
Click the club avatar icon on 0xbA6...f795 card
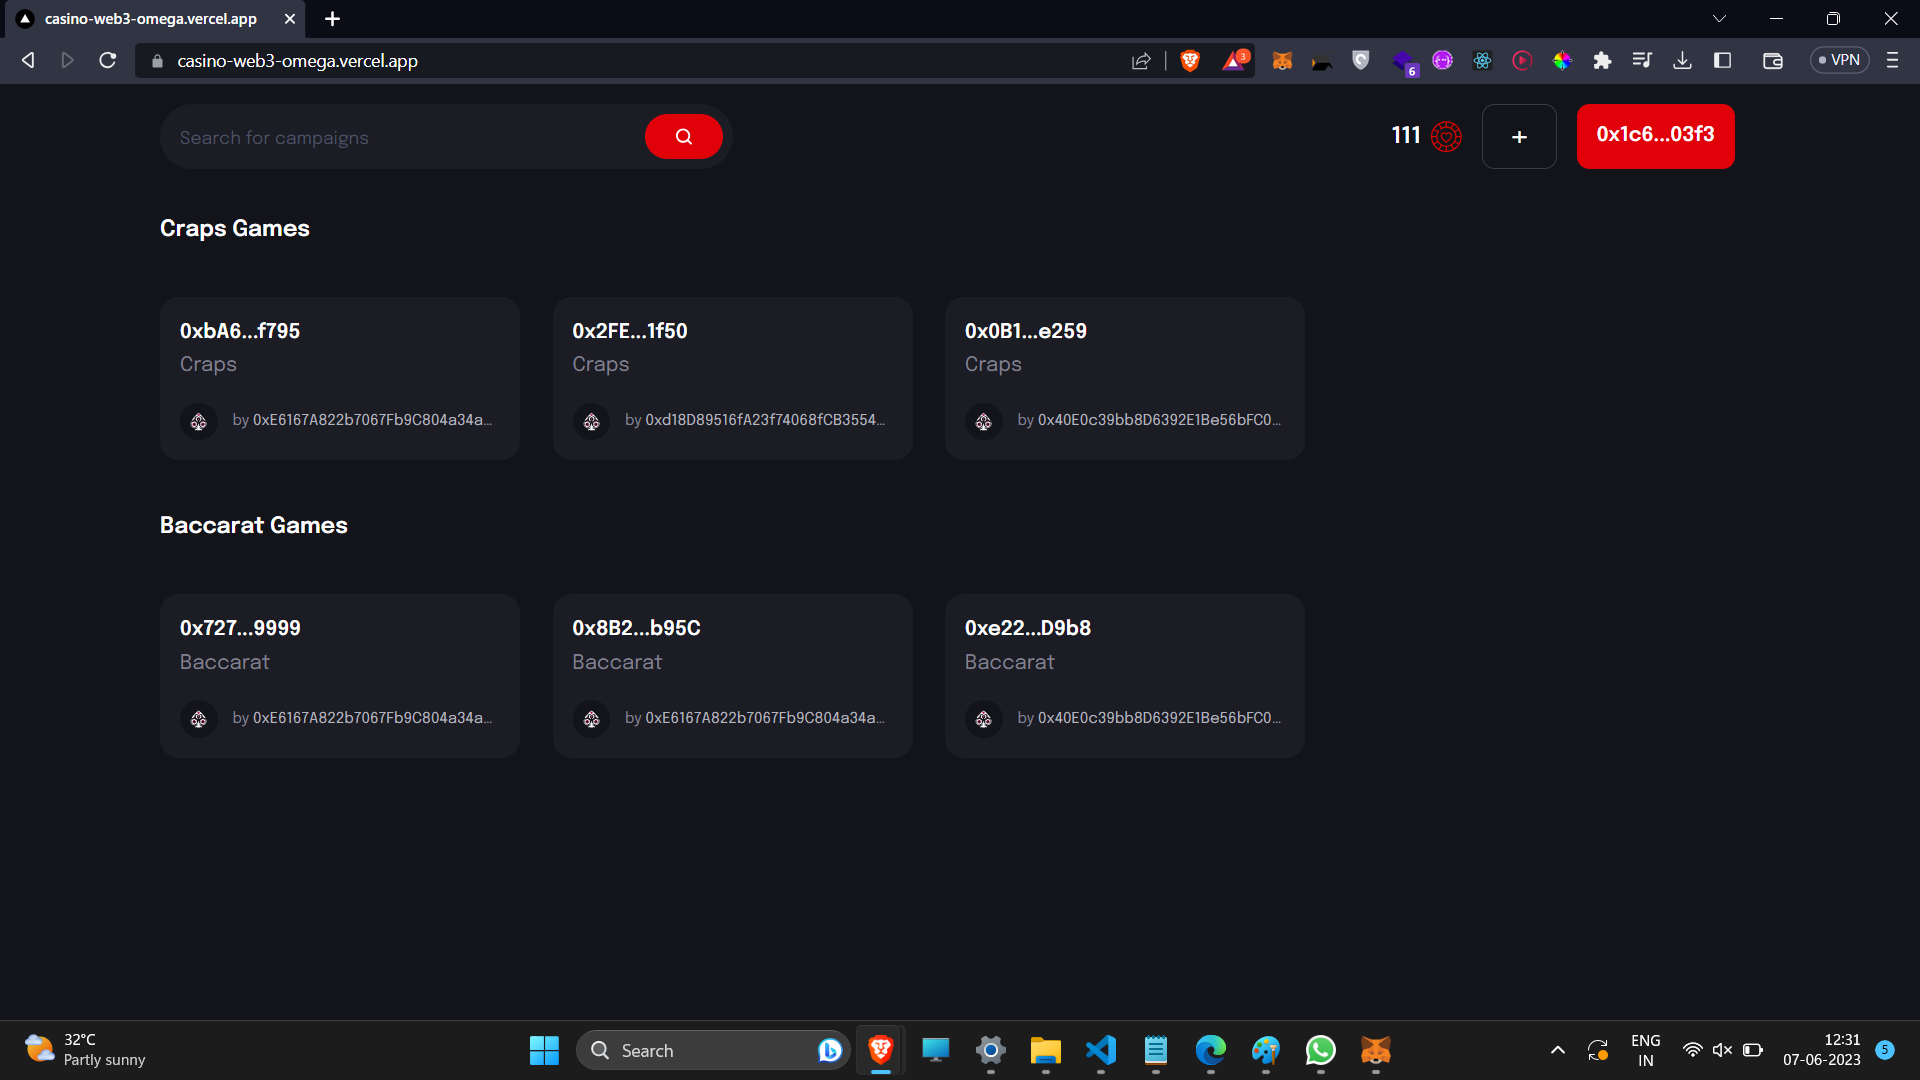[x=199, y=421]
